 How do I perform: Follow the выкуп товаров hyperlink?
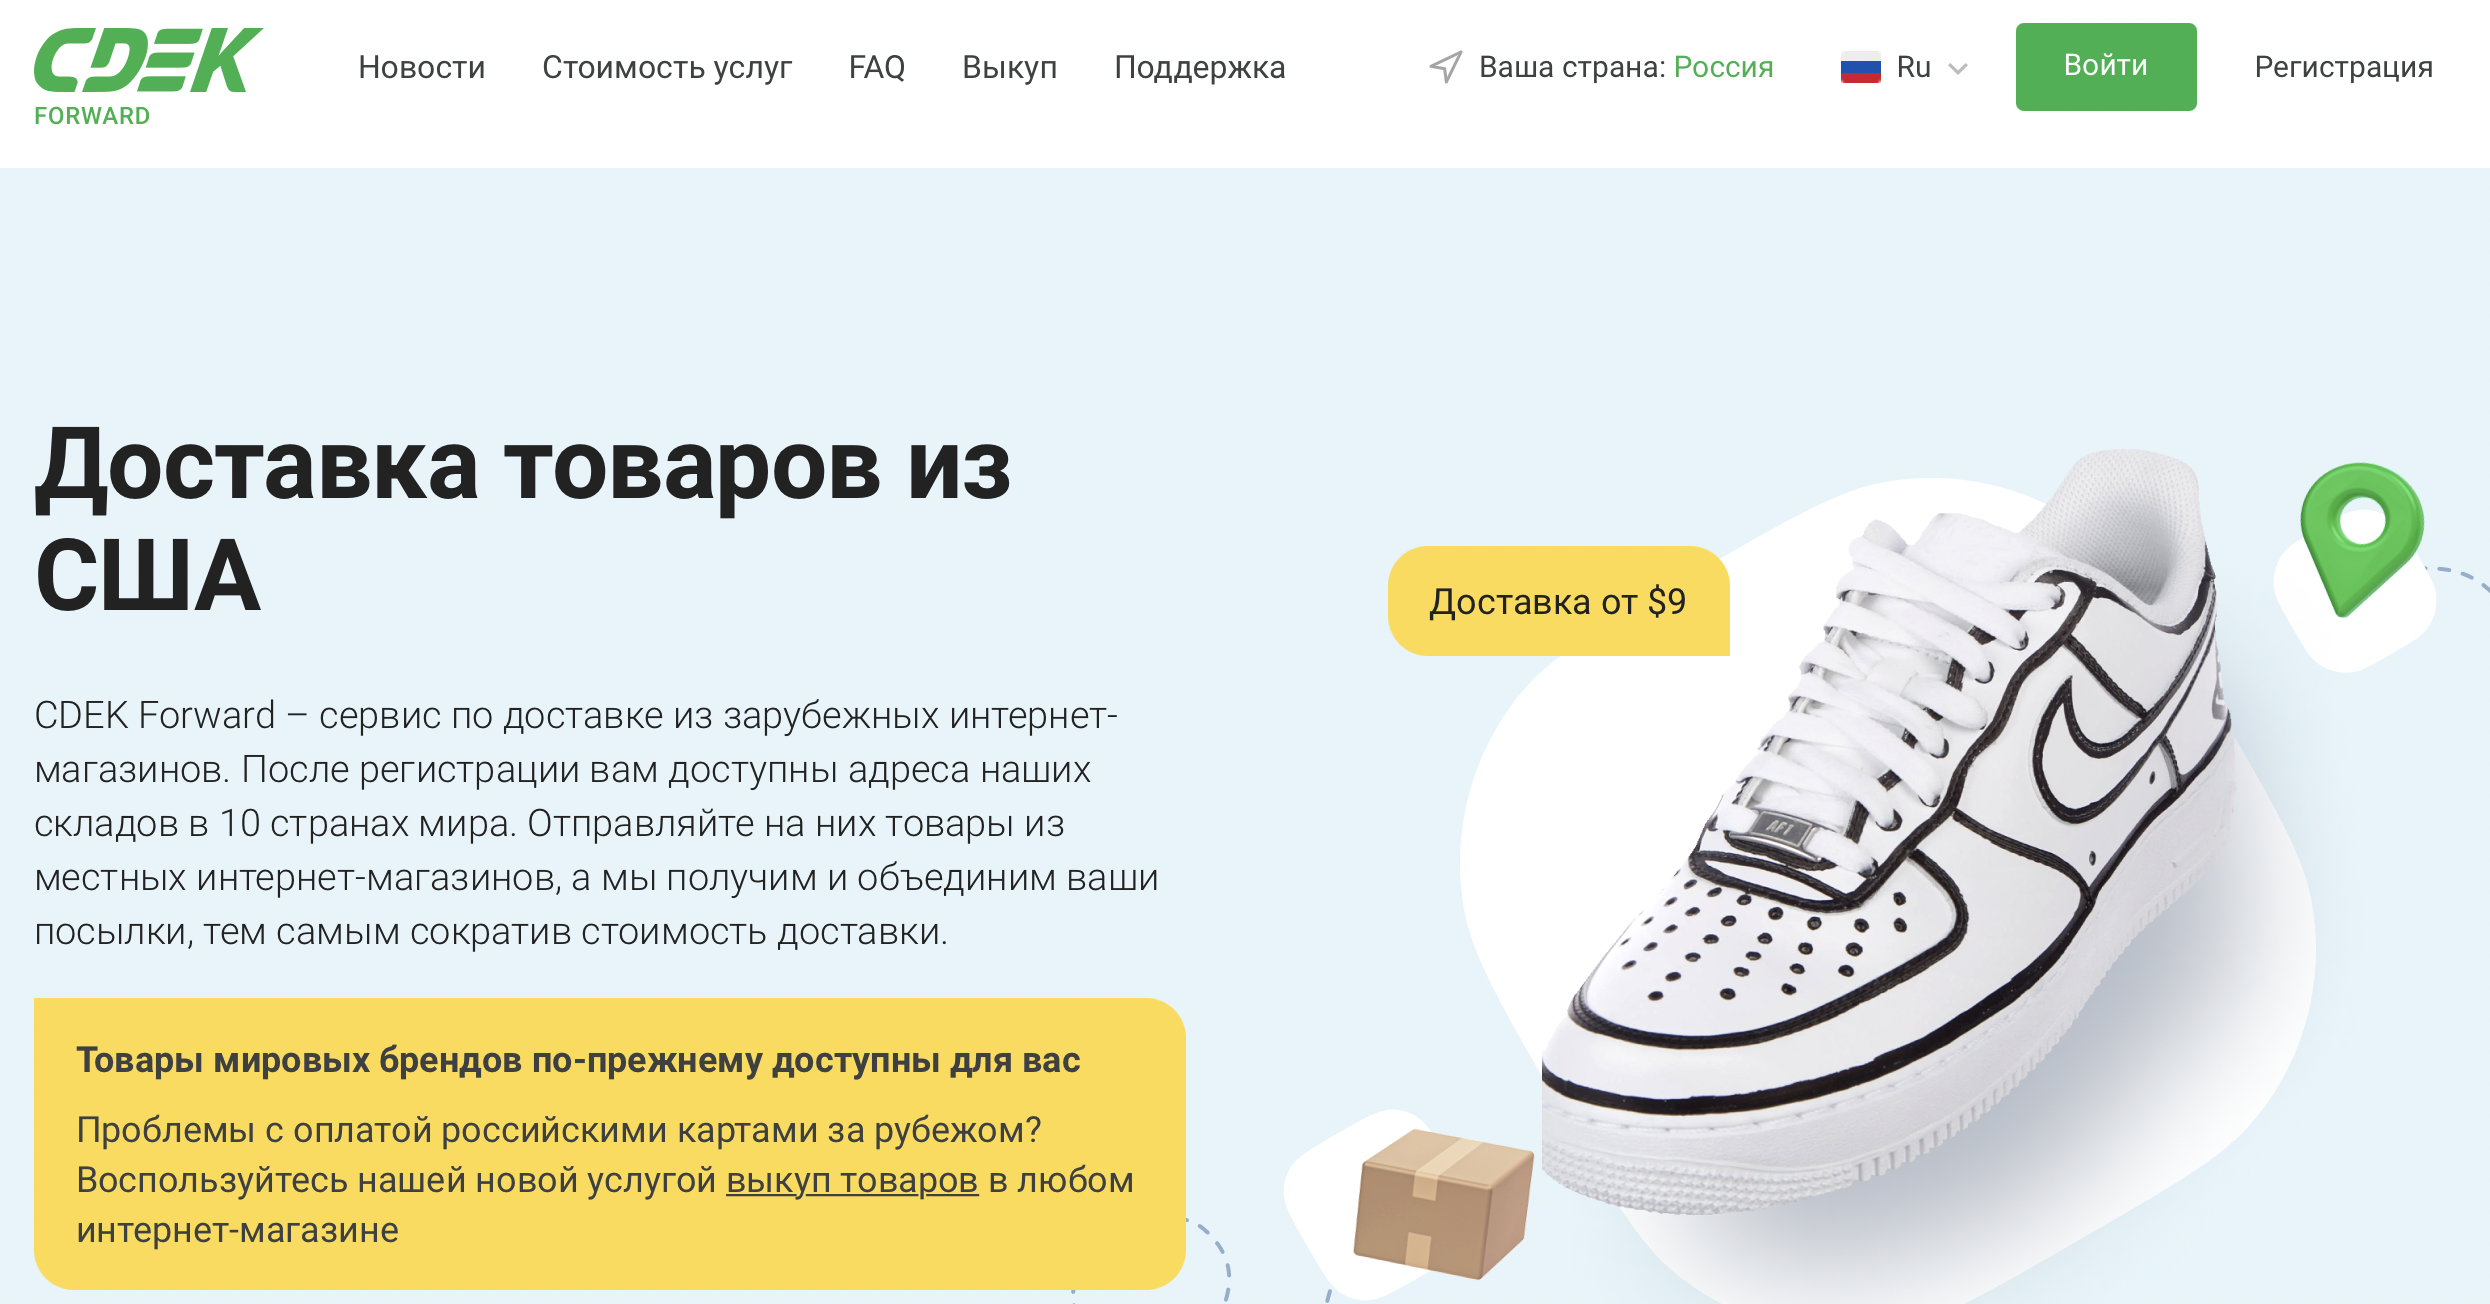[852, 1180]
